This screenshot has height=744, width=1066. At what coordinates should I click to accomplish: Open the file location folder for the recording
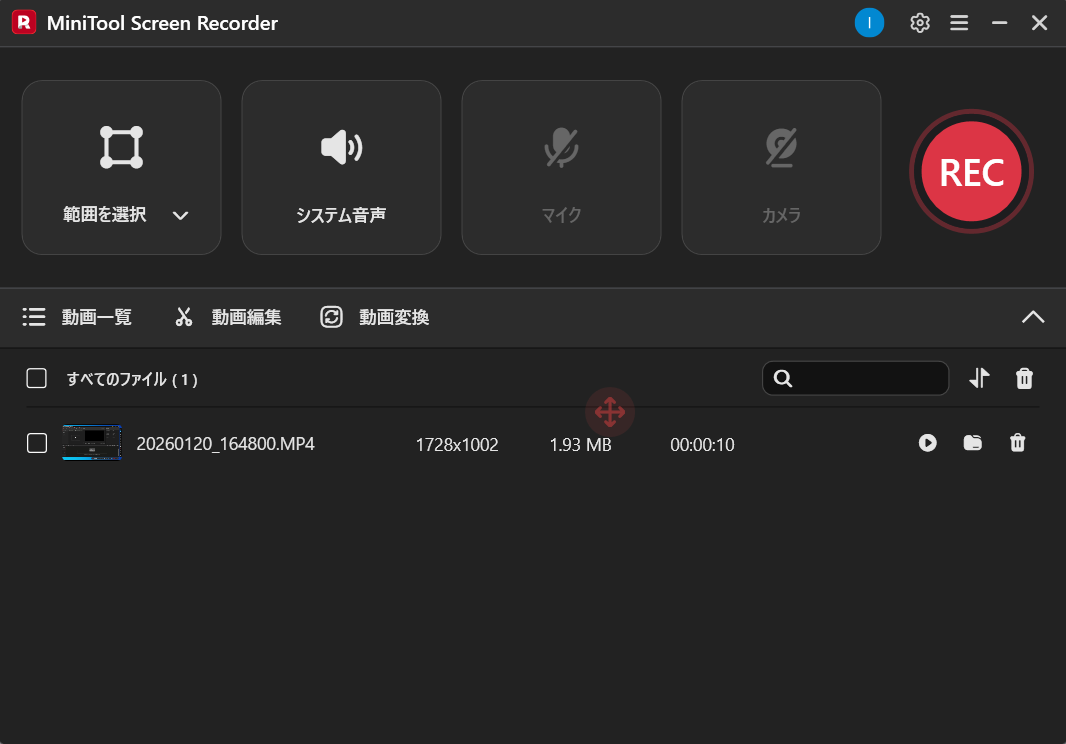972,443
